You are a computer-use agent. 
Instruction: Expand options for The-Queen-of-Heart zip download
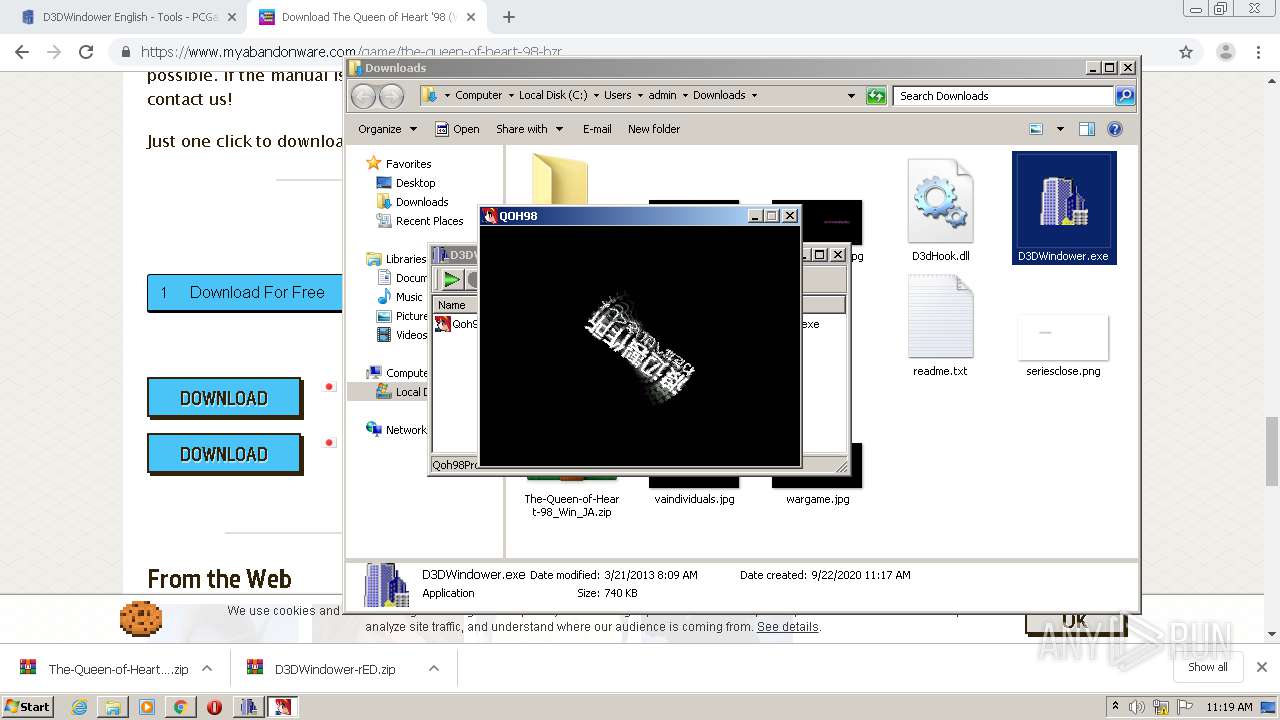click(207, 669)
